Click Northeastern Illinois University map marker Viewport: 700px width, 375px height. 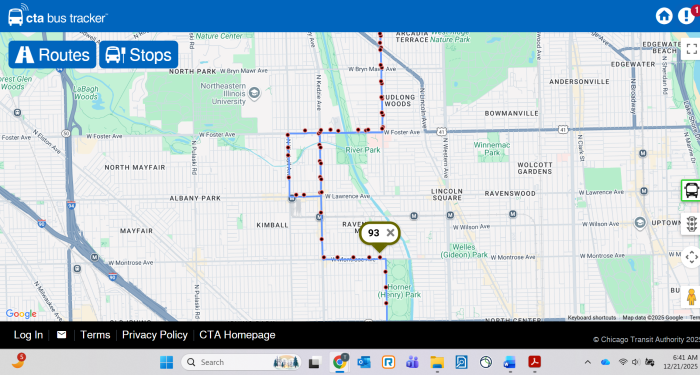(x=254, y=93)
